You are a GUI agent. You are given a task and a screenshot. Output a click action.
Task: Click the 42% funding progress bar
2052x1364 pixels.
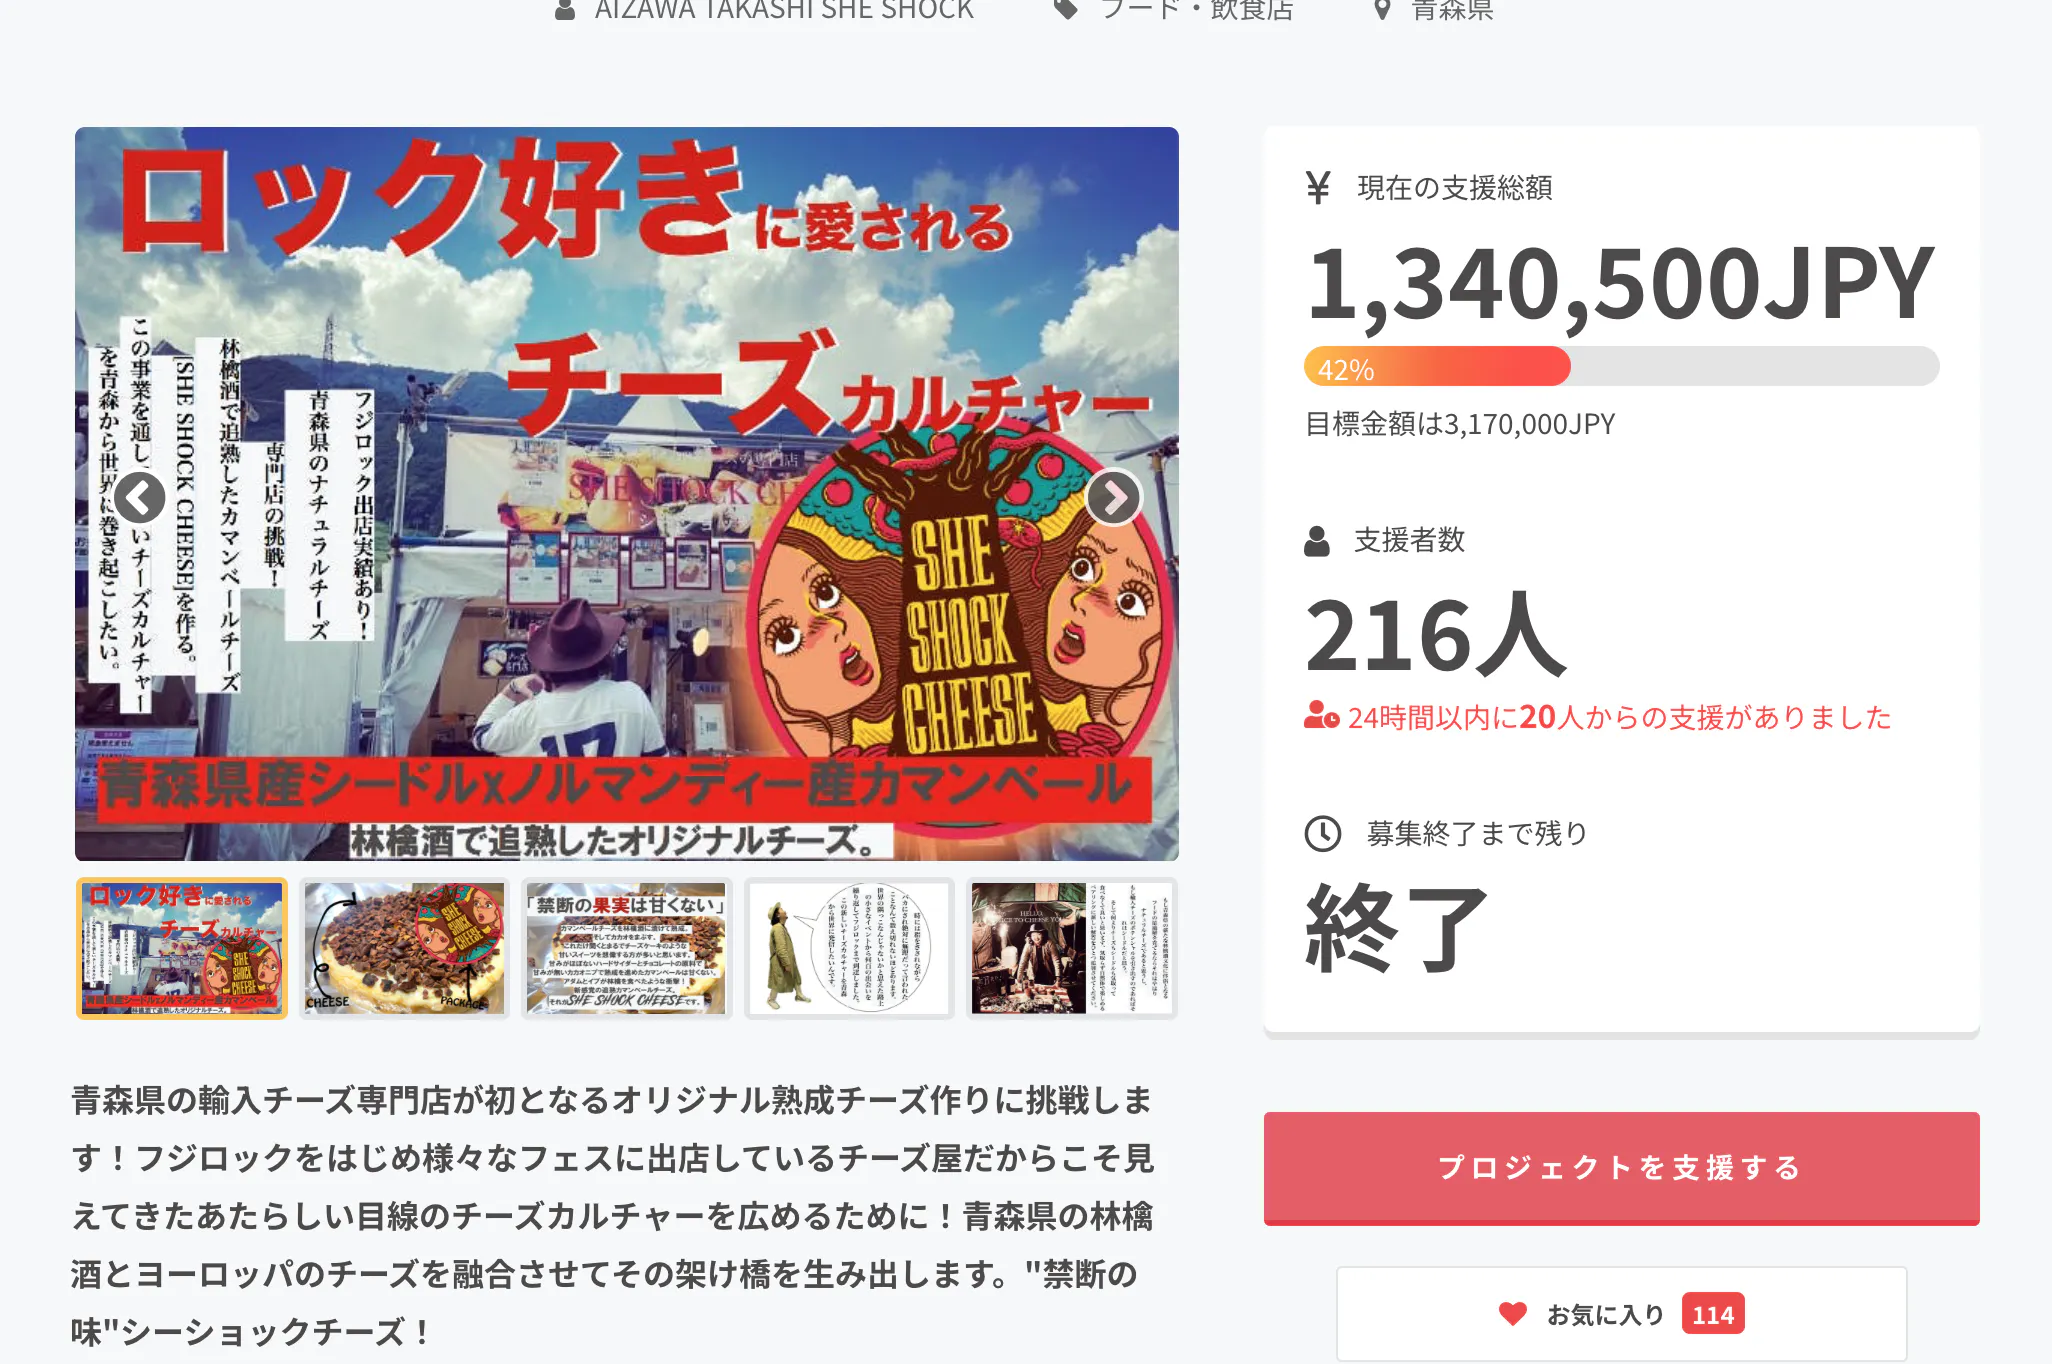pyautogui.click(x=1621, y=366)
